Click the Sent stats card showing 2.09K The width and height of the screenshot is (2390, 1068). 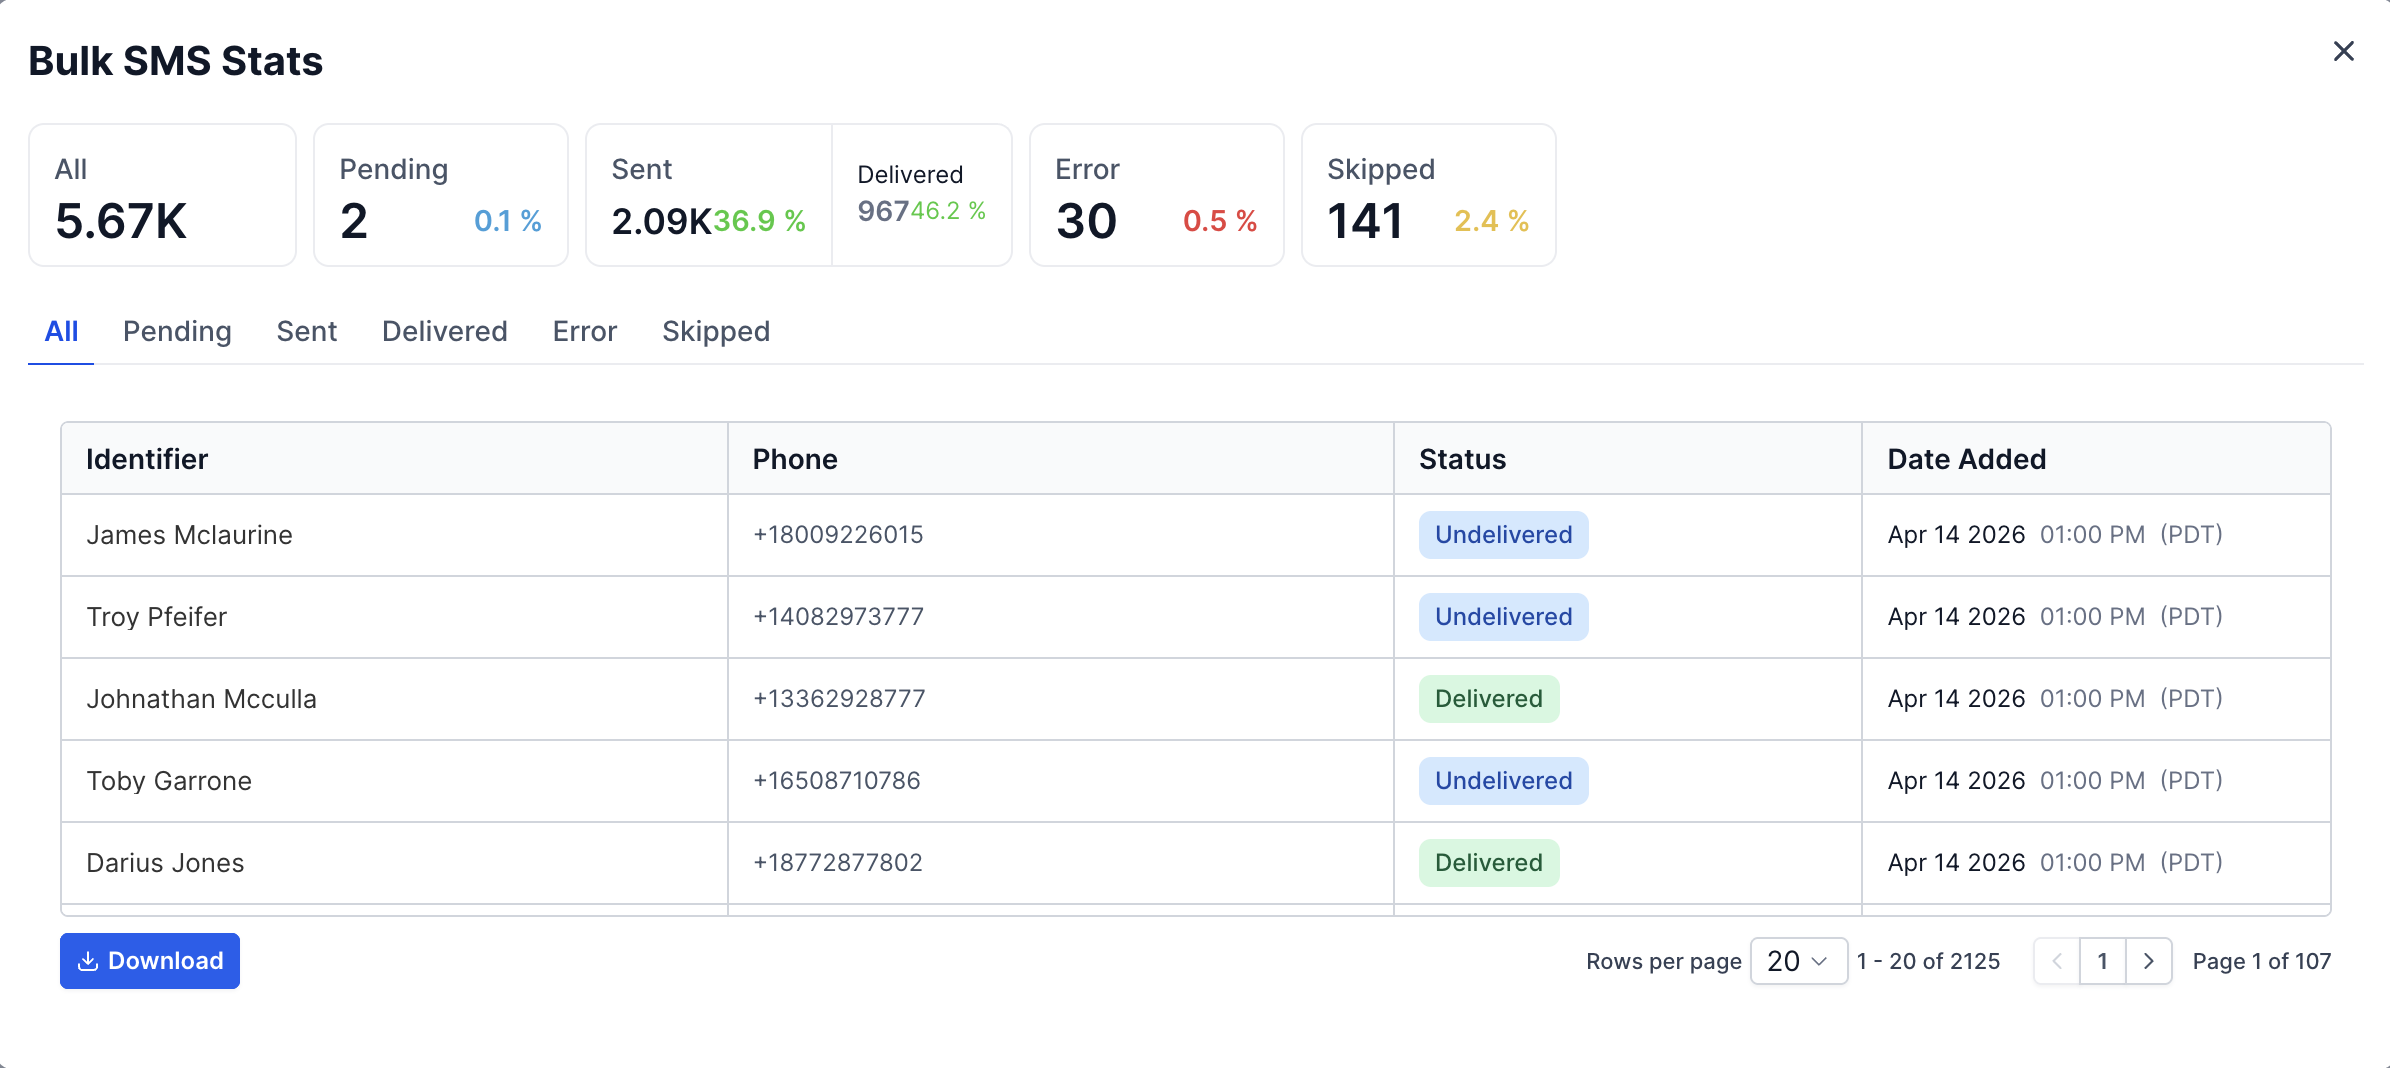pyautogui.click(x=706, y=194)
